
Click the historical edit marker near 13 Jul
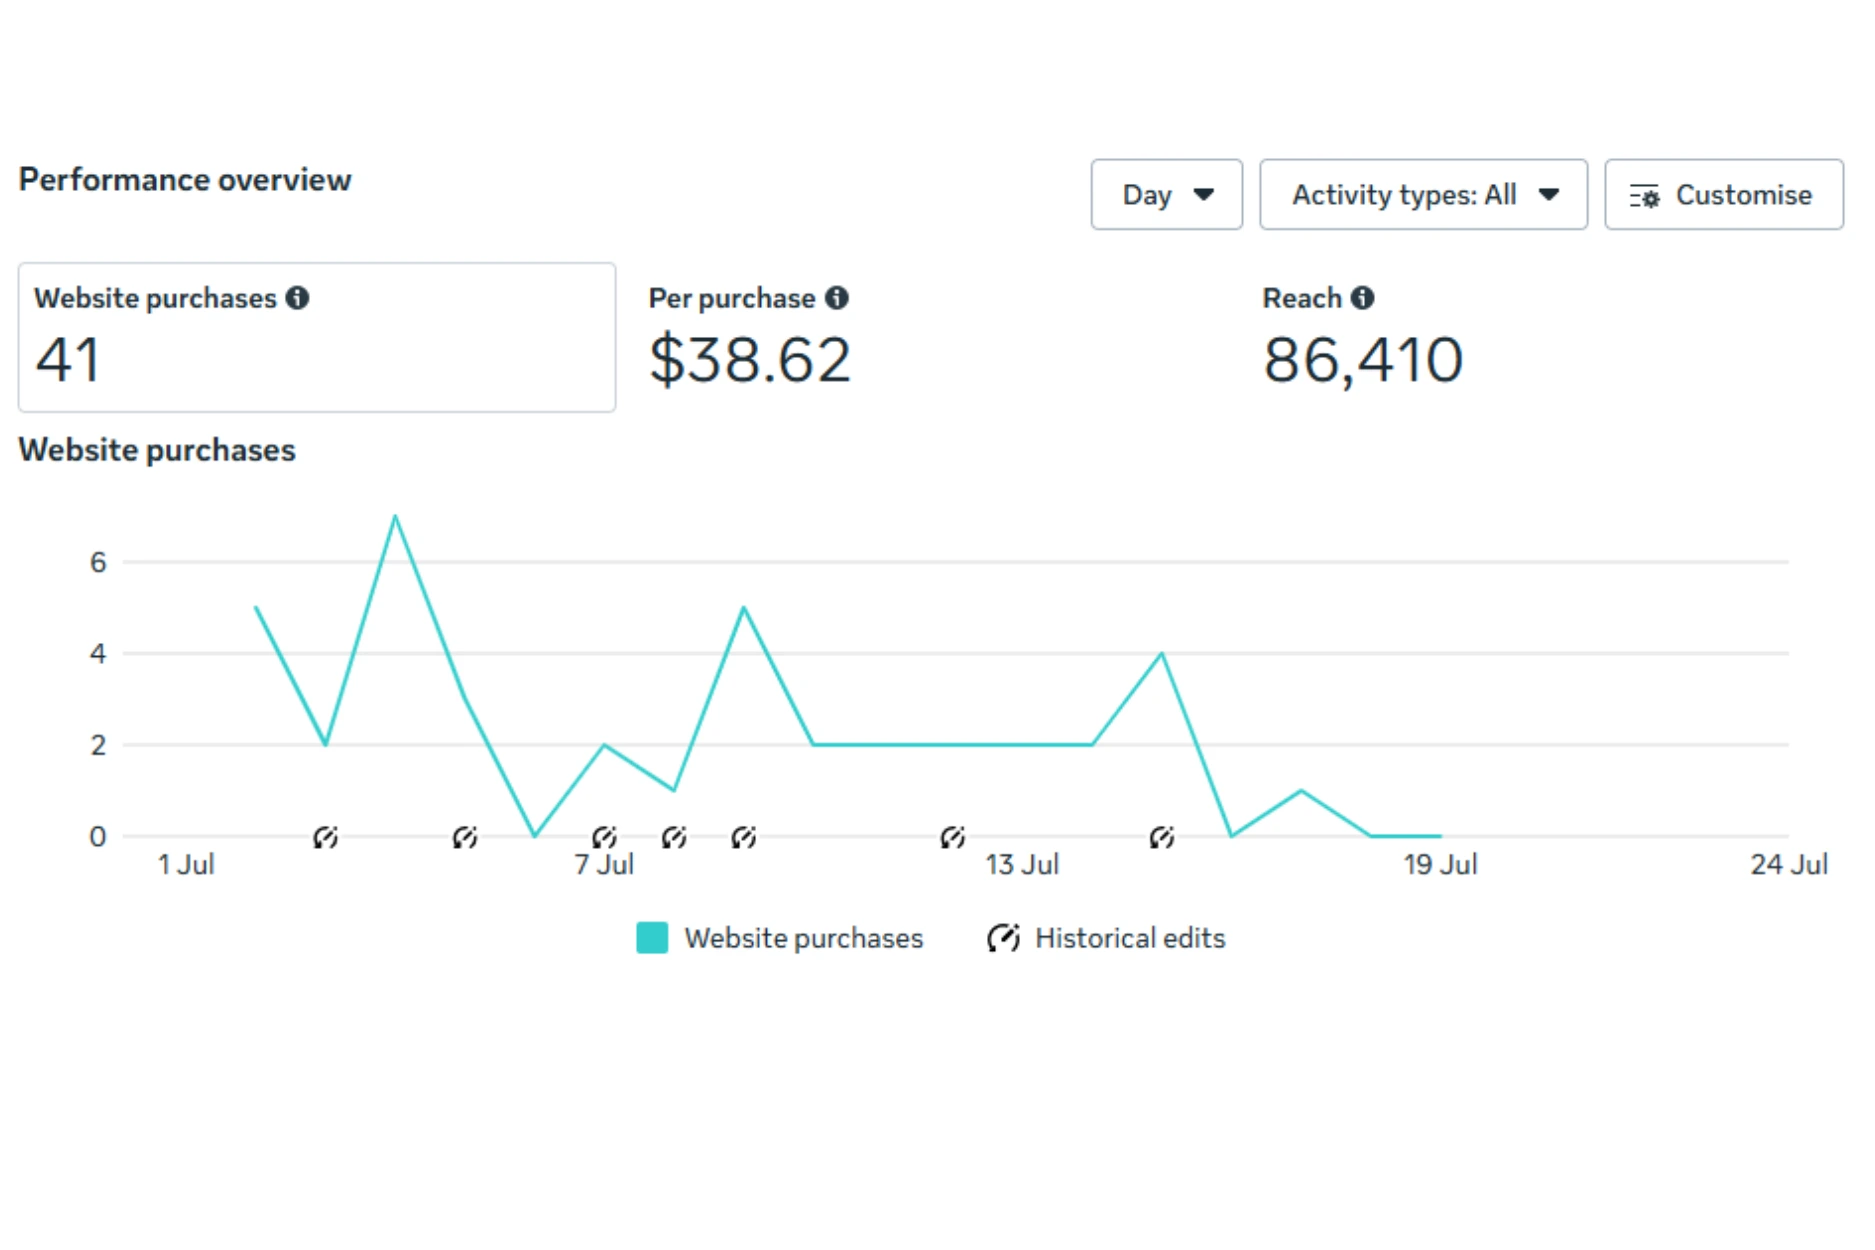point(953,837)
